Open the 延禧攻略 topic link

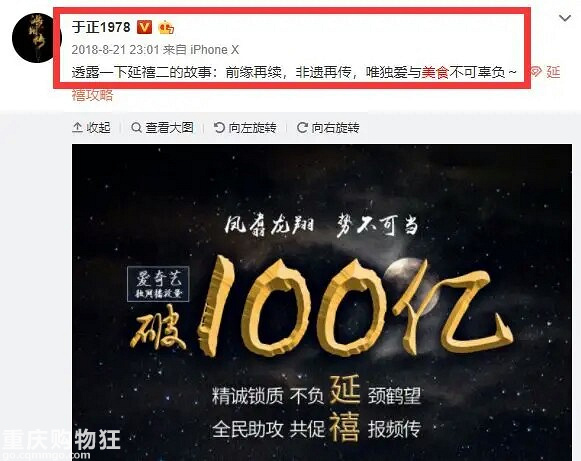pos(92,95)
